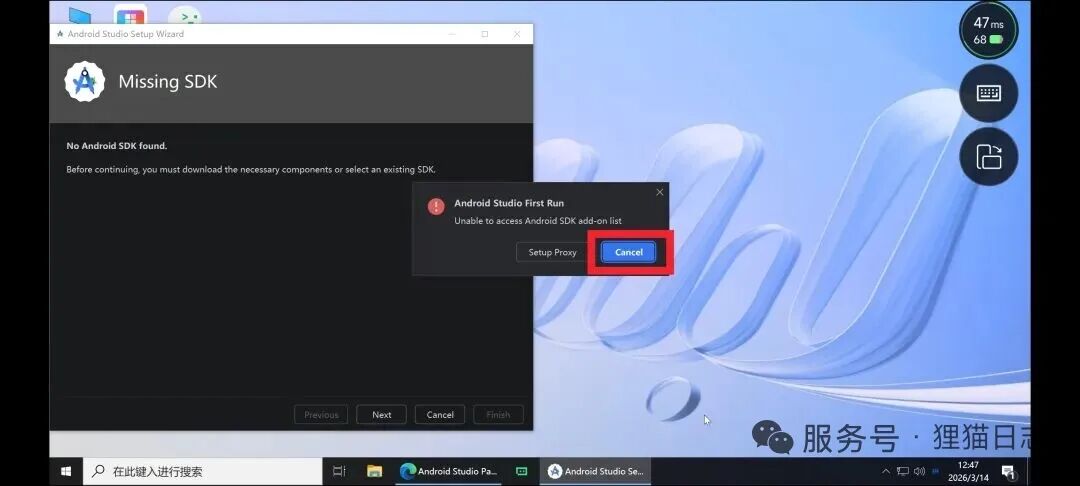Image resolution: width=1080 pixels, height=486 pixels.
Task: Switch to Android Studio Setup taskbar item
Action: pos(596,472)
